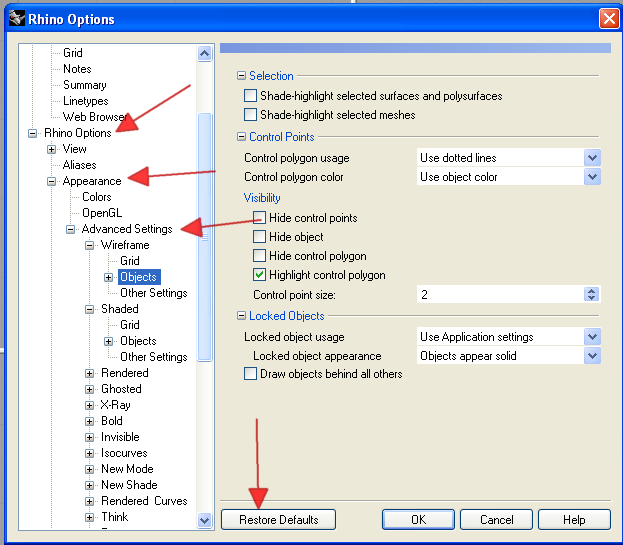Confirm with the OK button
The image size is (623, 545).
click(x=418, y=520)
